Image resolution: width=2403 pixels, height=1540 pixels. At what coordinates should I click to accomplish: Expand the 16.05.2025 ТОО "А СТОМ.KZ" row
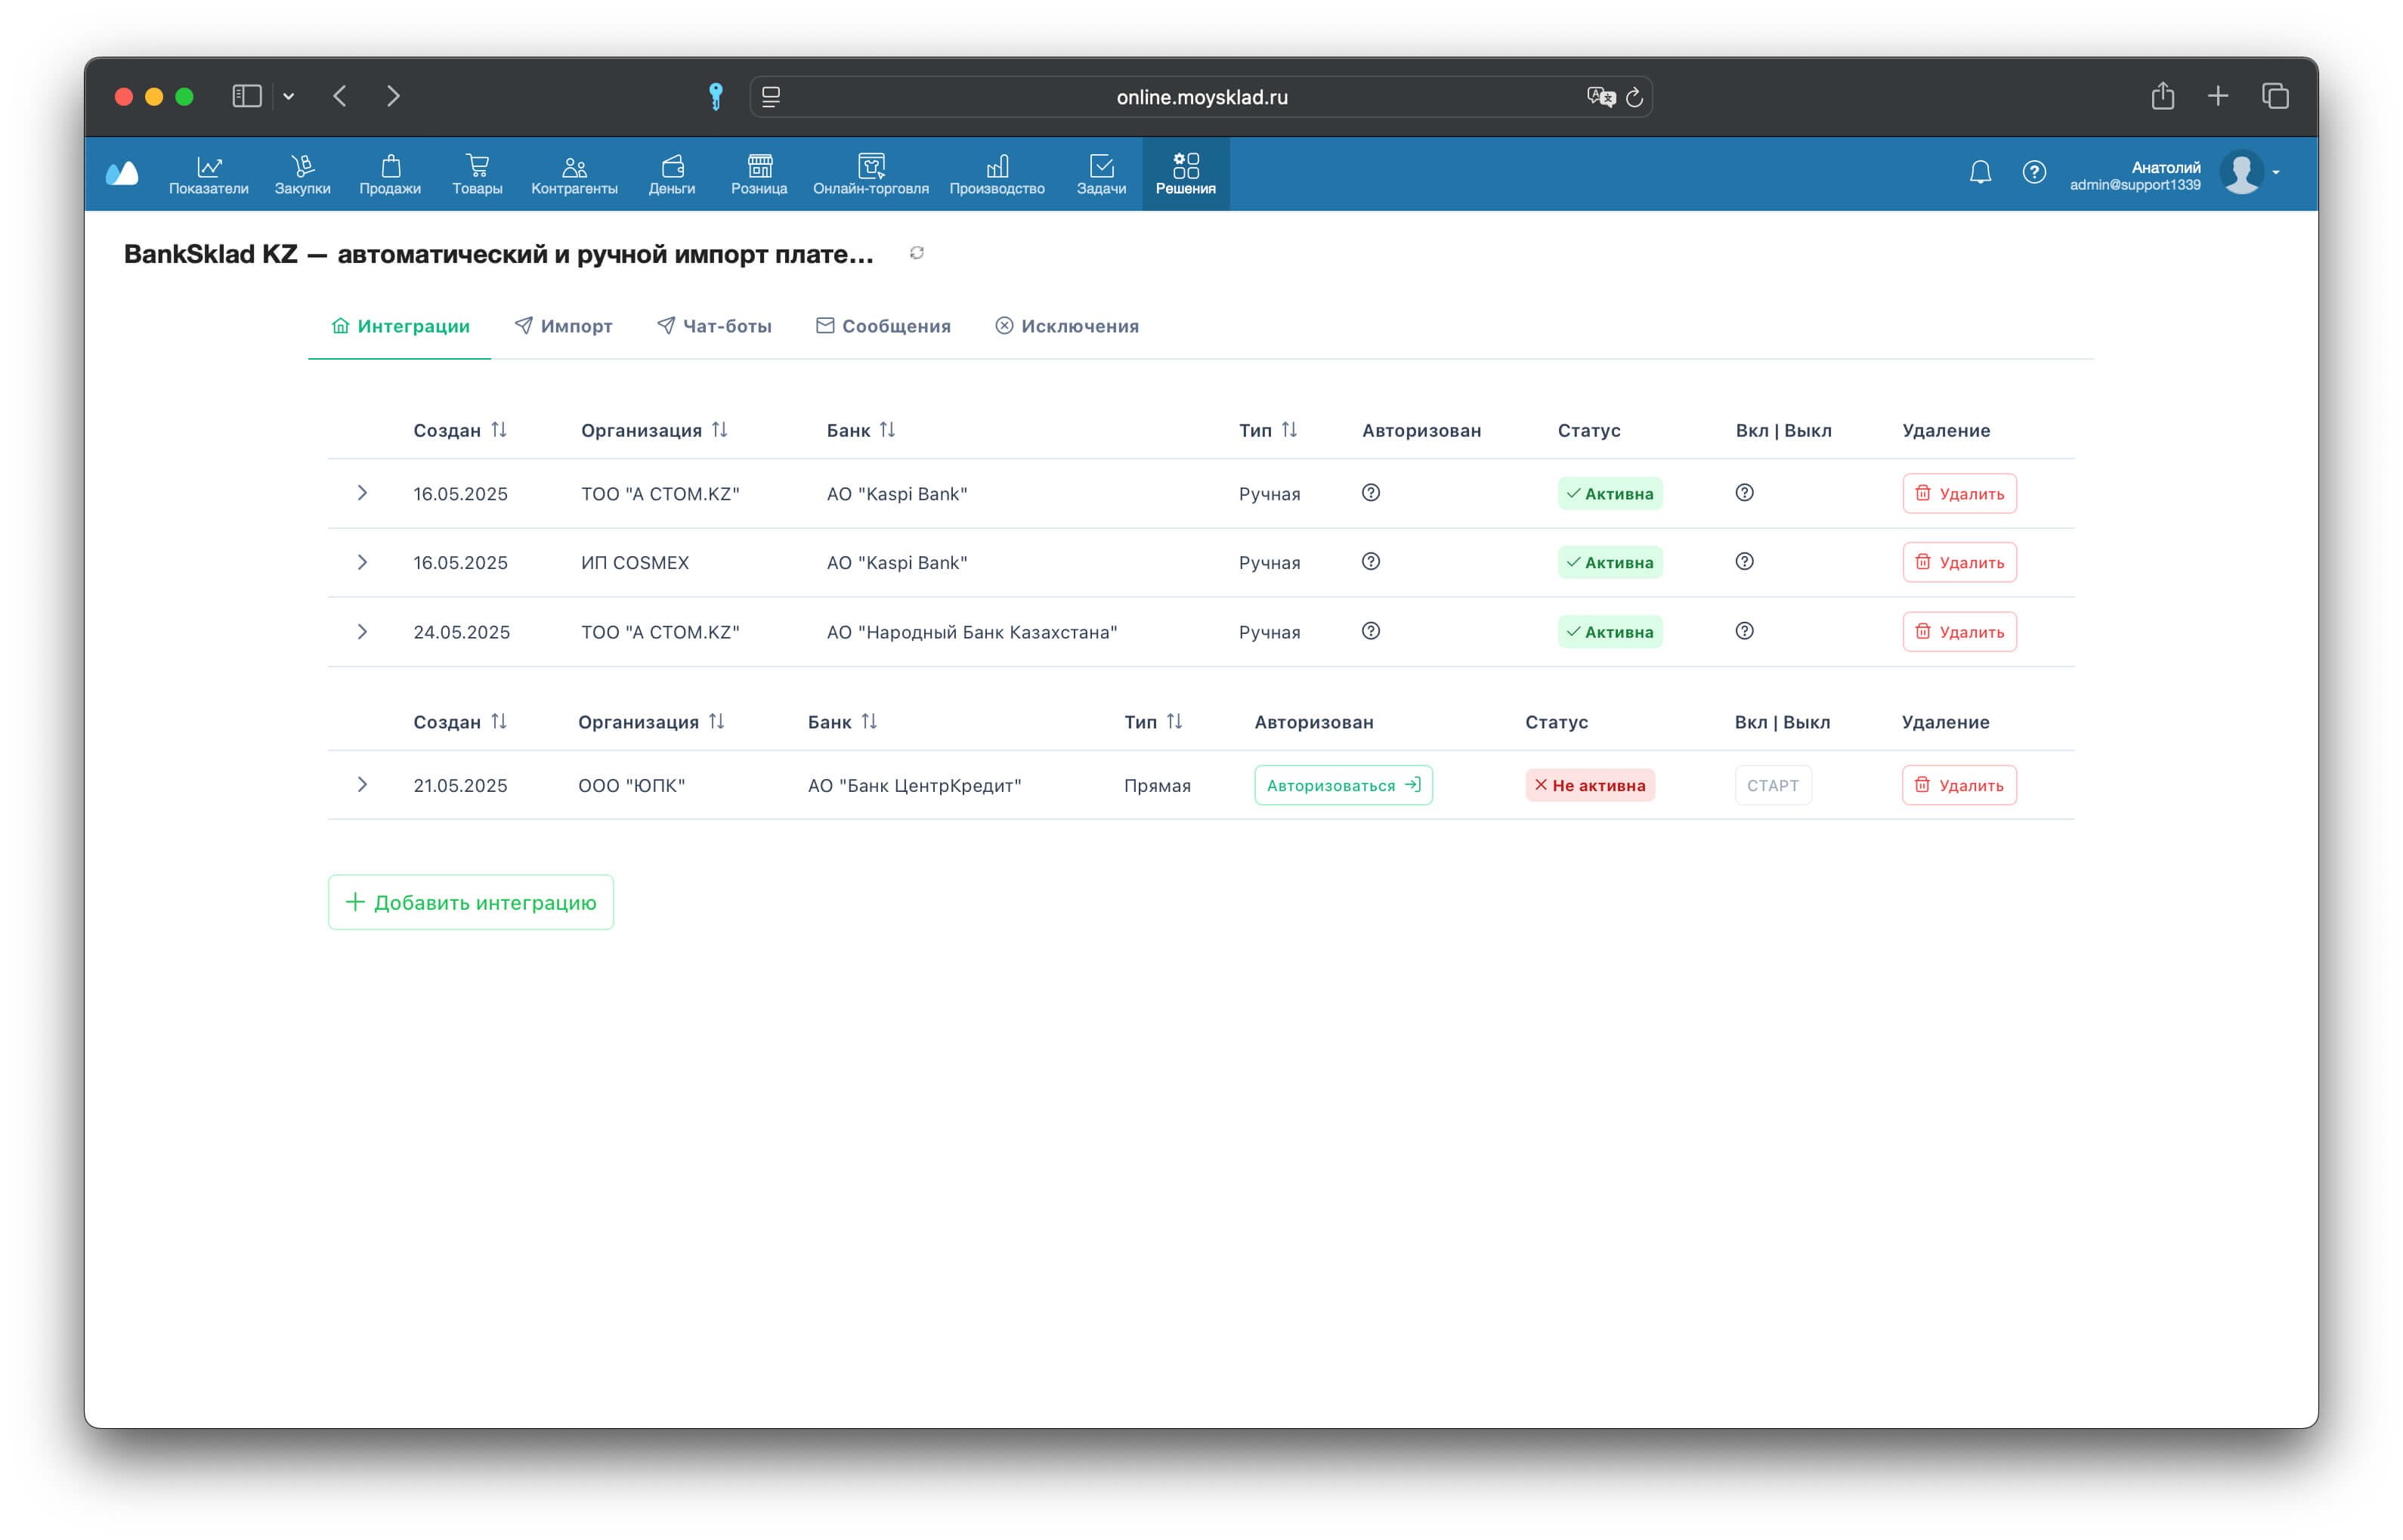(x=362, y=493)
